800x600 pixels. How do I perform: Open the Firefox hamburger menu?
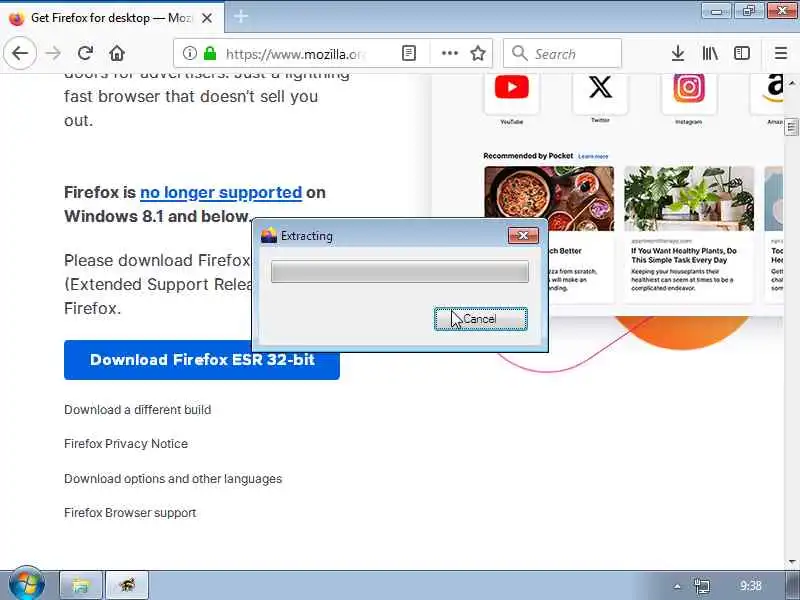(x=781, y=53)
